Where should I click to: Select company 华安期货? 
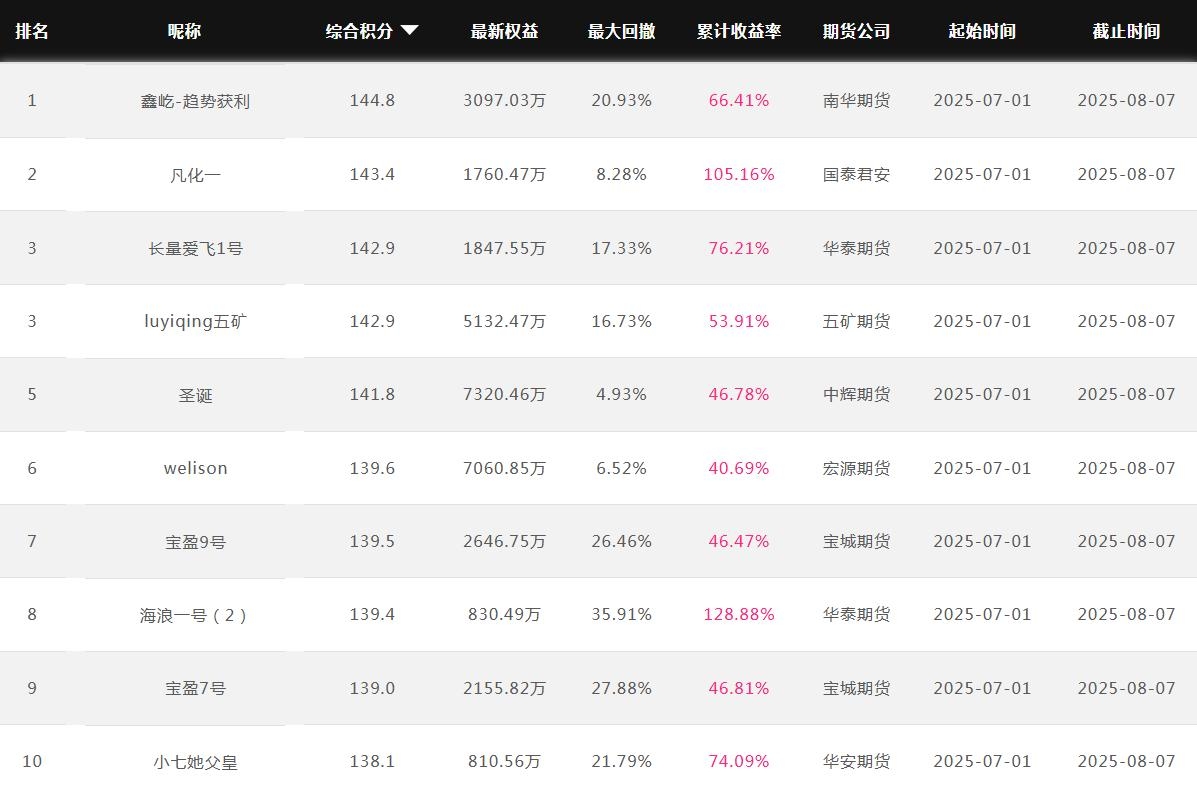(x=857, y=762)
